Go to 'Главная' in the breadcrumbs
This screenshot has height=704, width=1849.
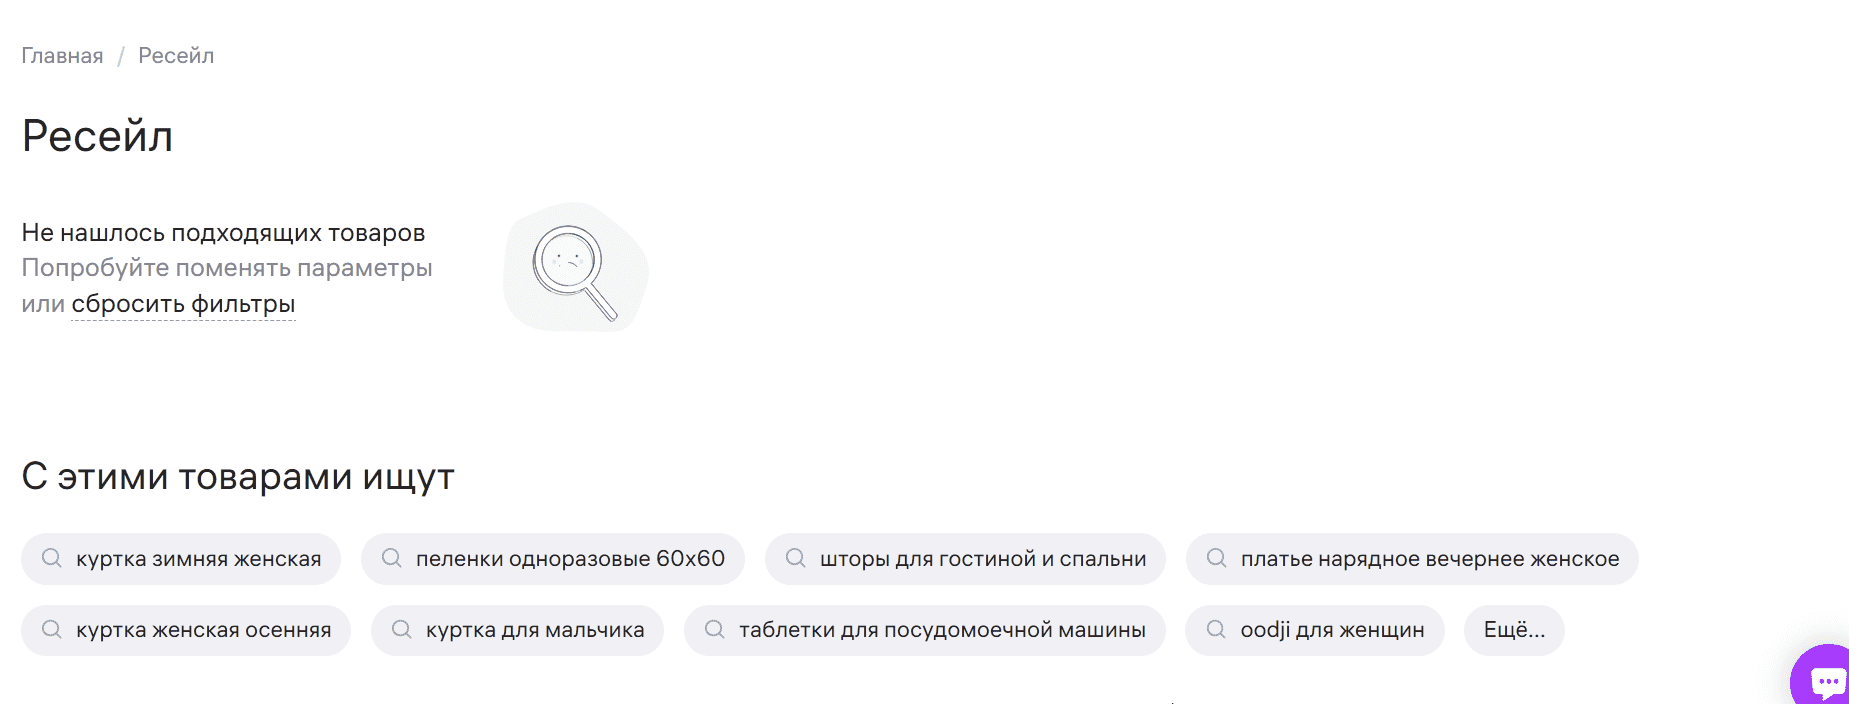tap(62, 56)
